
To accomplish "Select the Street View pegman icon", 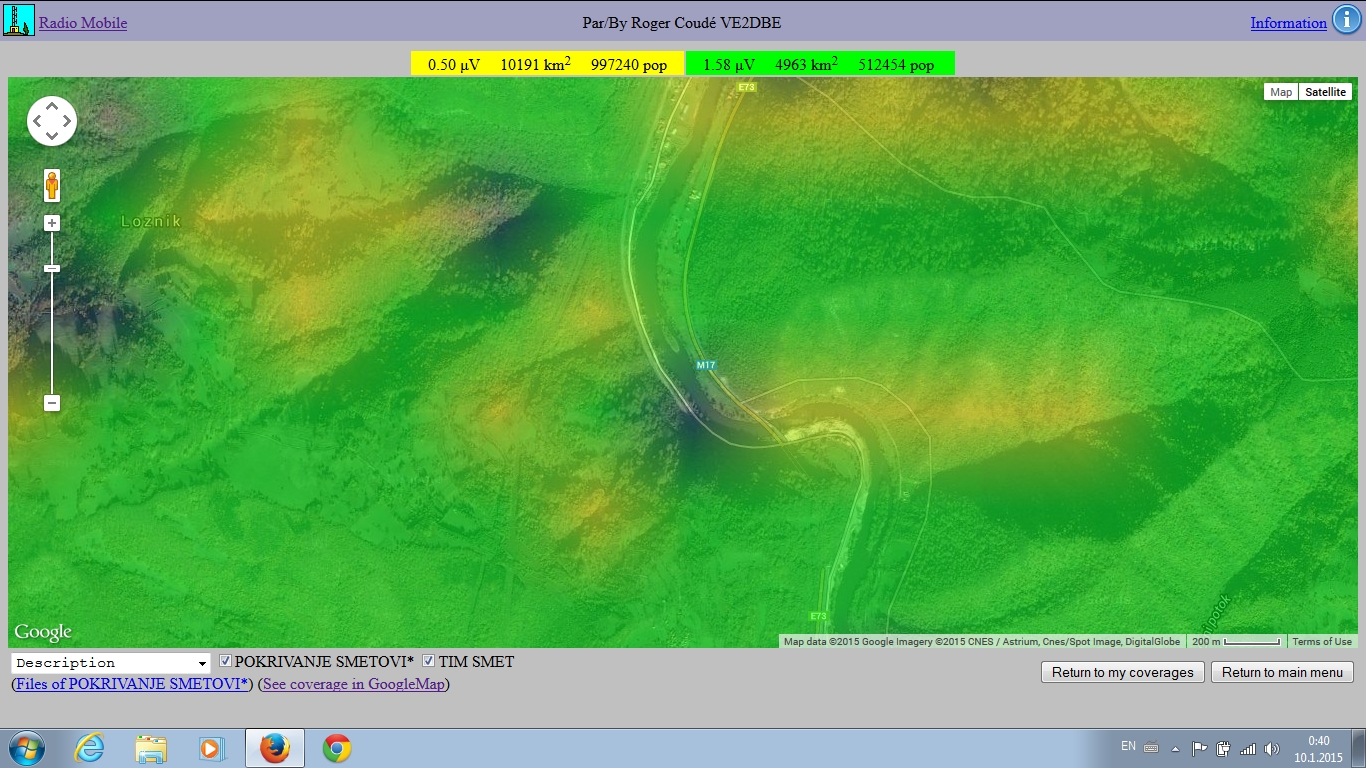I will click(52, 186).
